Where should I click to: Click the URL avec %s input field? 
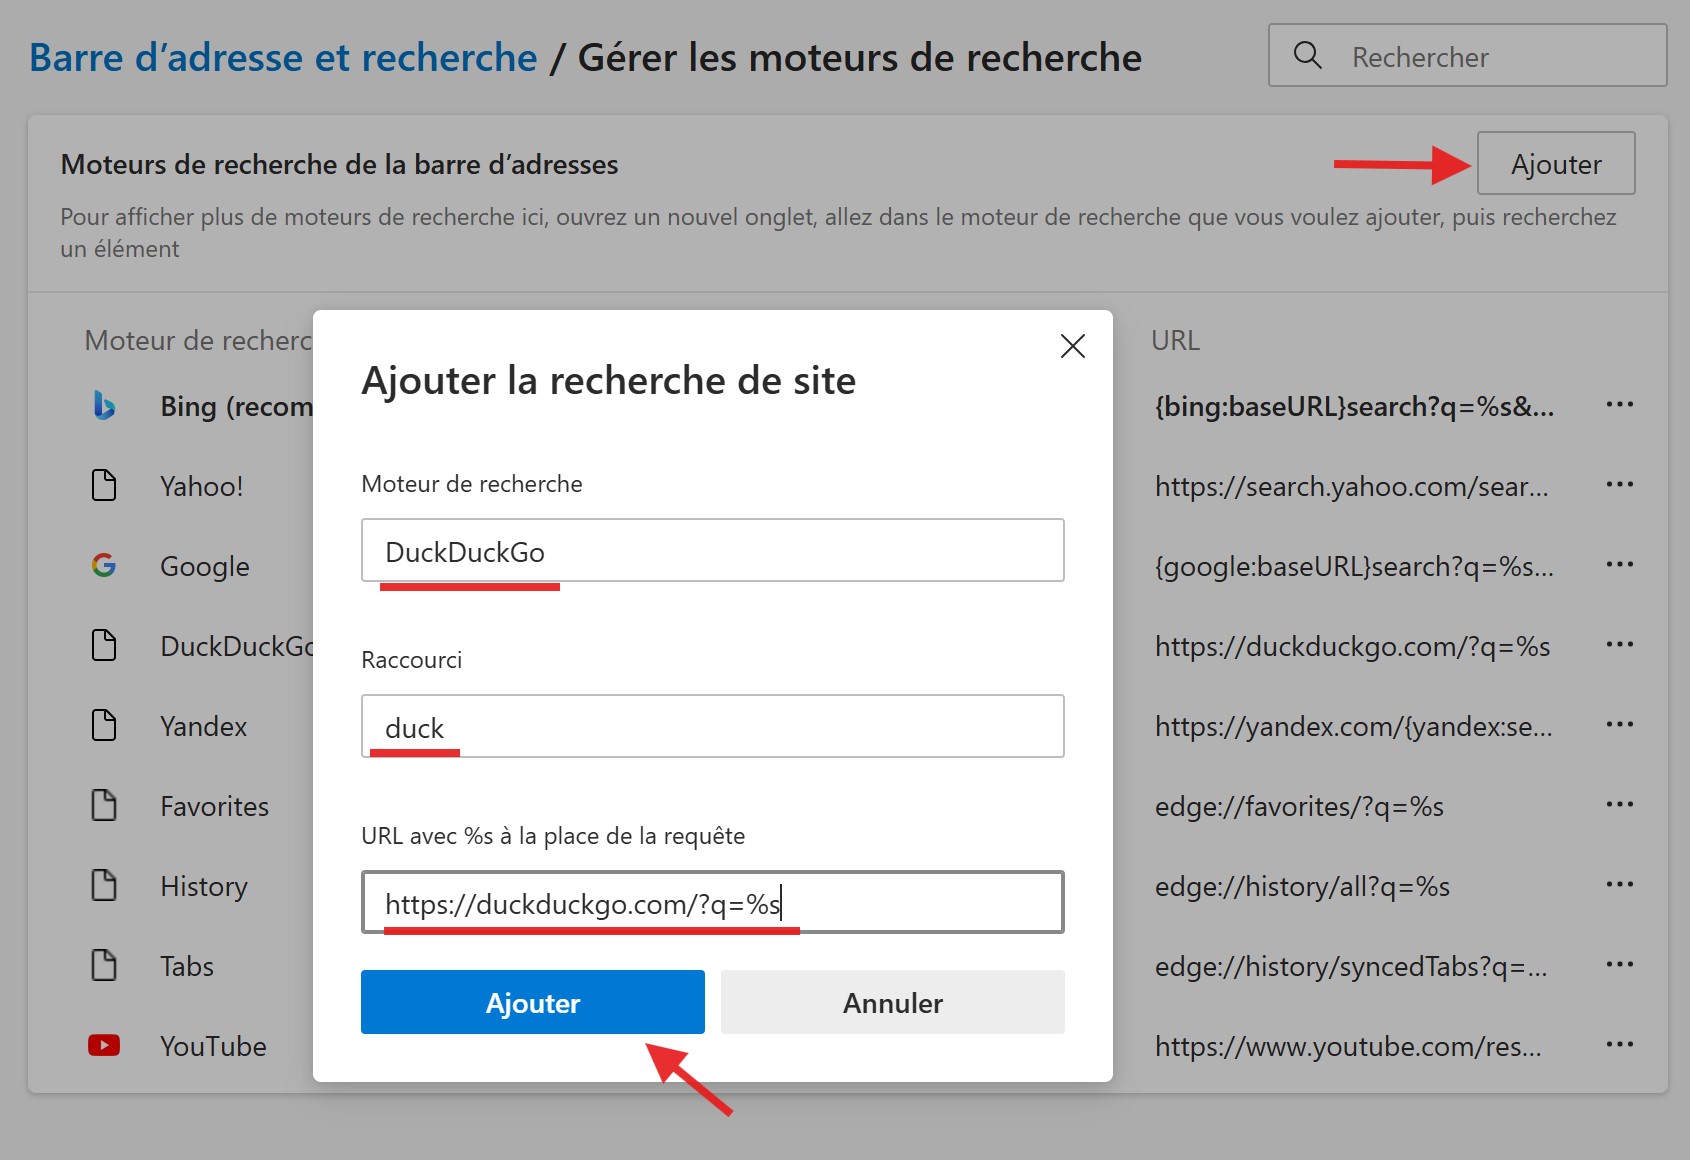[x=713, y=902]
